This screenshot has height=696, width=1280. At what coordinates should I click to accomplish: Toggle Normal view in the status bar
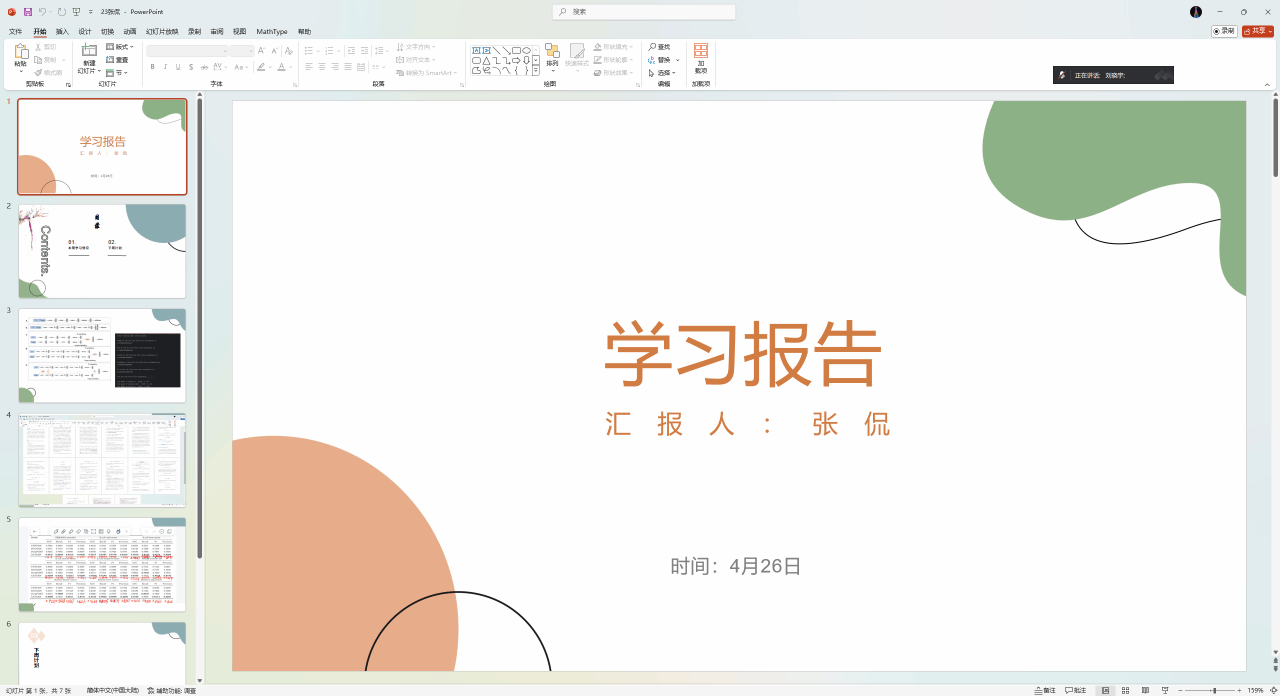pyautogui.click(x=1106, y=690)
